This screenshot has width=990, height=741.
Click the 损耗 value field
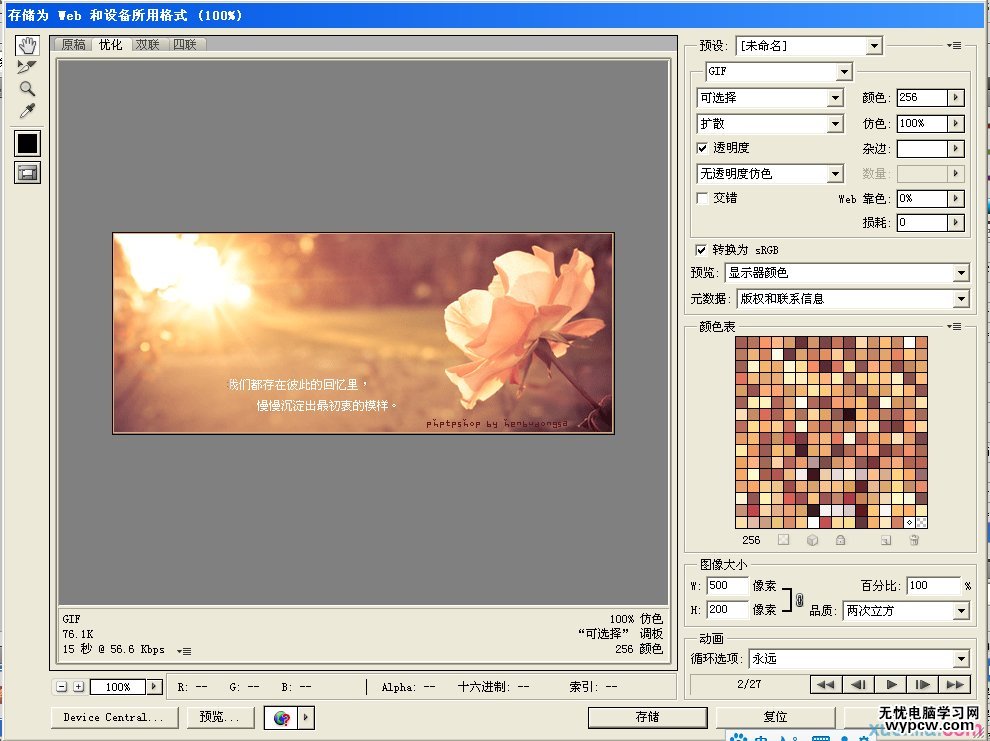click(x=922, y=223)
